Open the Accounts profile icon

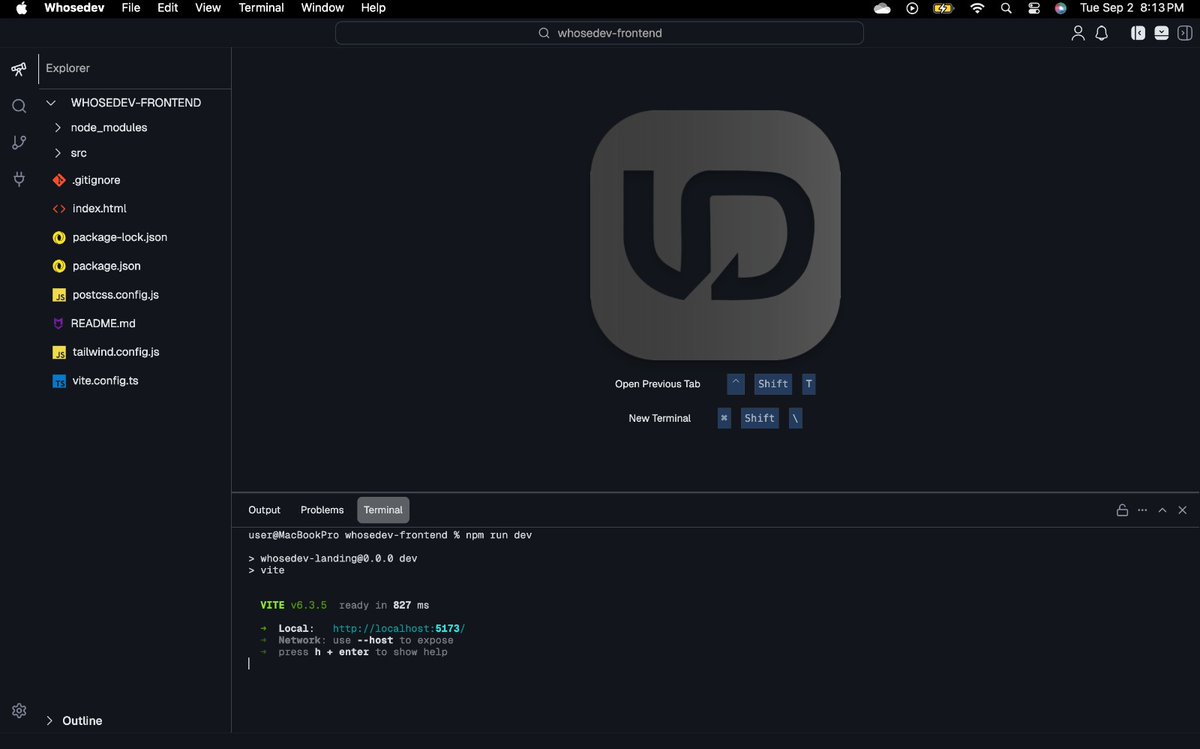pyautogui.click(x=1077, y=32)
